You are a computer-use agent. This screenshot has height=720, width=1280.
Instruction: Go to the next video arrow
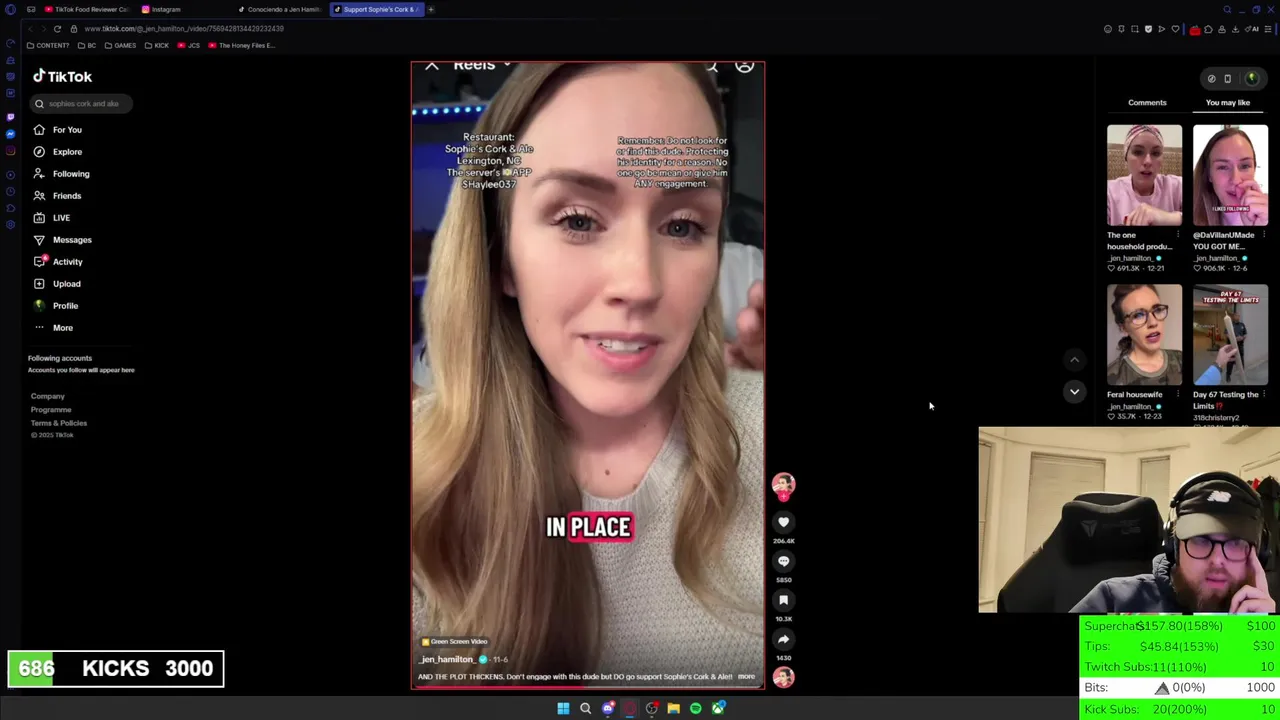click(1074, 392)
